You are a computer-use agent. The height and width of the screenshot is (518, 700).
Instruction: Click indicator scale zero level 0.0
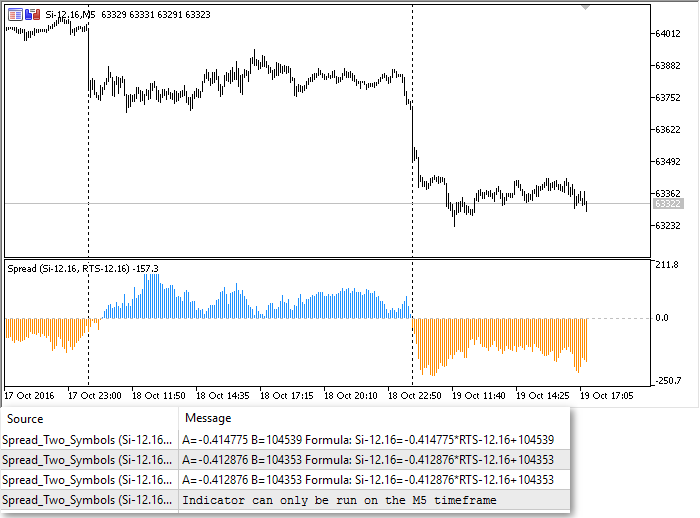(662, 318)
